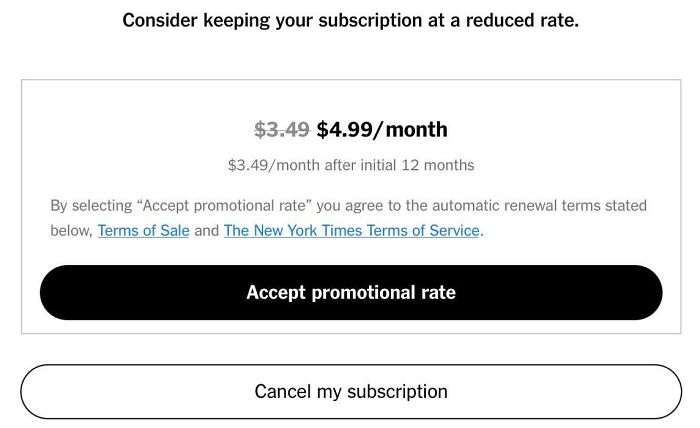Click the quoted "Accept promotional rate" phrase in the disclaimer
Image resolution: width=700 pixels, height=428 pixels.
pos(224,206)
